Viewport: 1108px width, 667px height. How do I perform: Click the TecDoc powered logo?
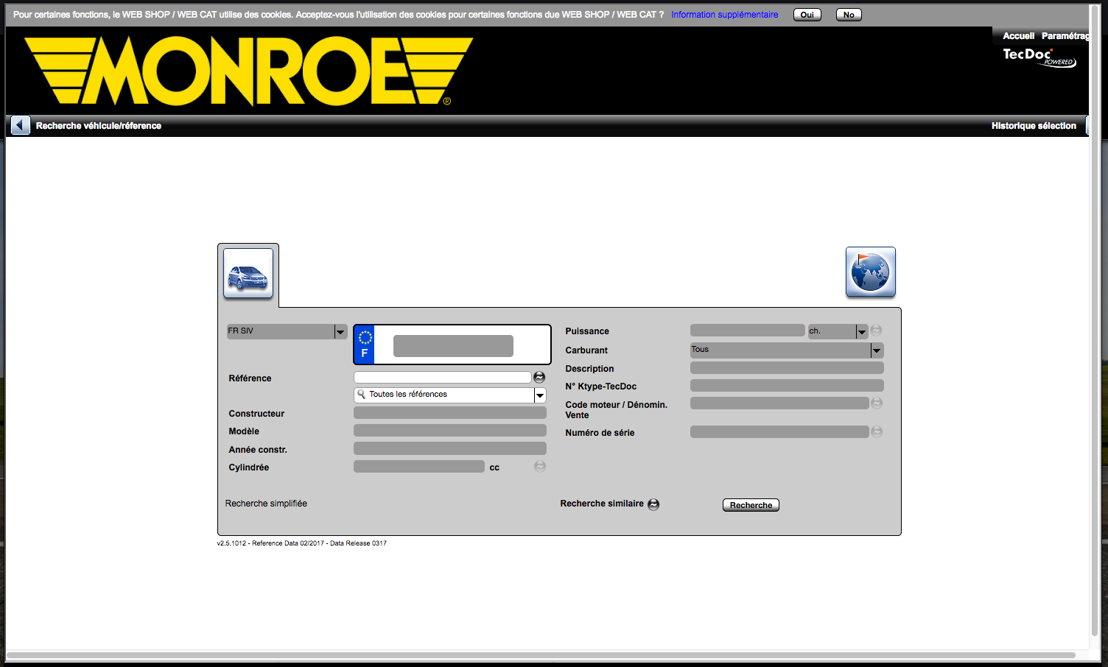(1039, 57)
